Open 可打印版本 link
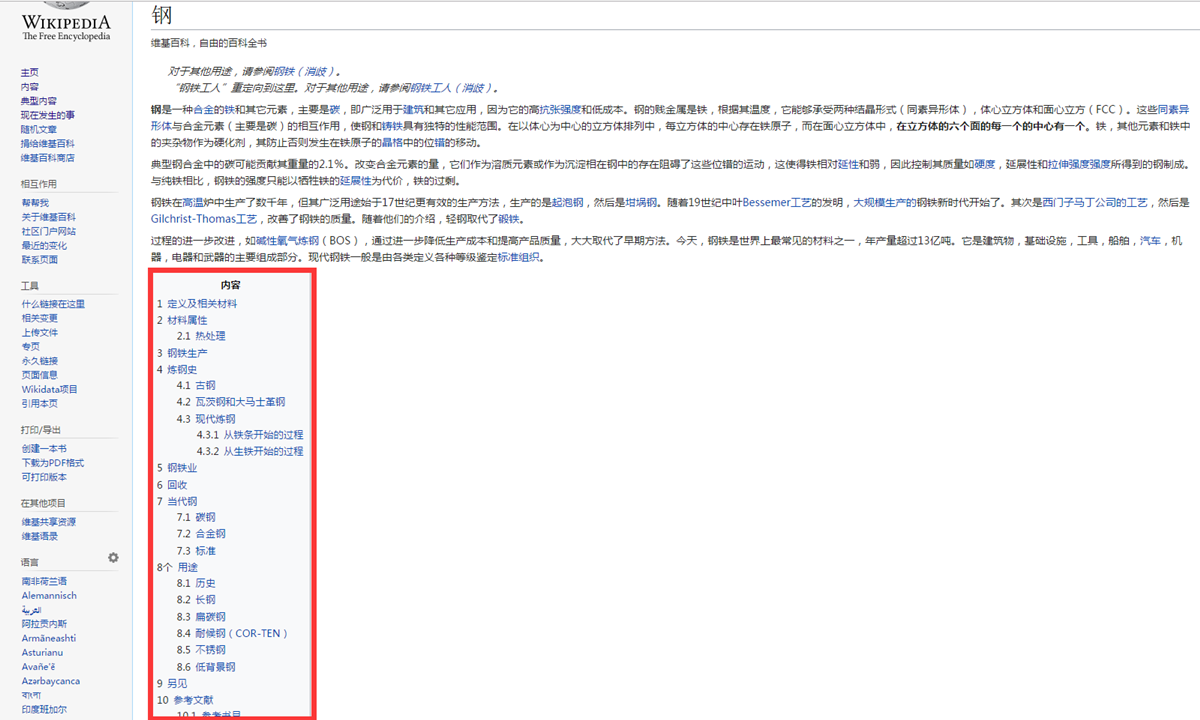 coord(44,477)
